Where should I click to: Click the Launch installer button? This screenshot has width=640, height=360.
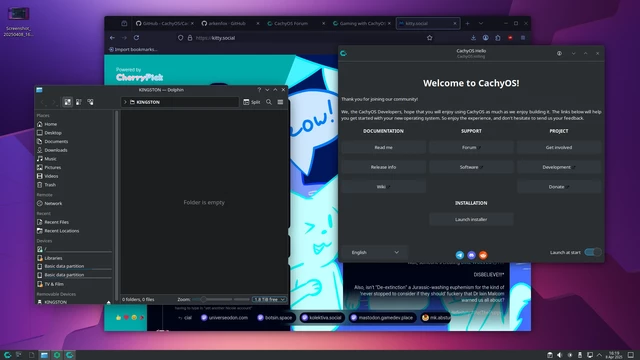click(x=471, y=219)
